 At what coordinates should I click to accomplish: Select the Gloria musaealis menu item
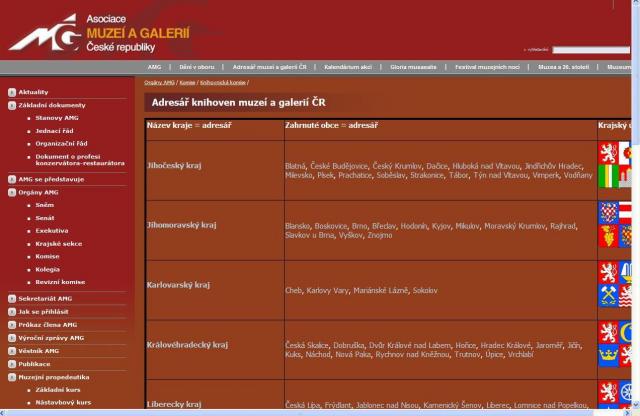point(413,67)
